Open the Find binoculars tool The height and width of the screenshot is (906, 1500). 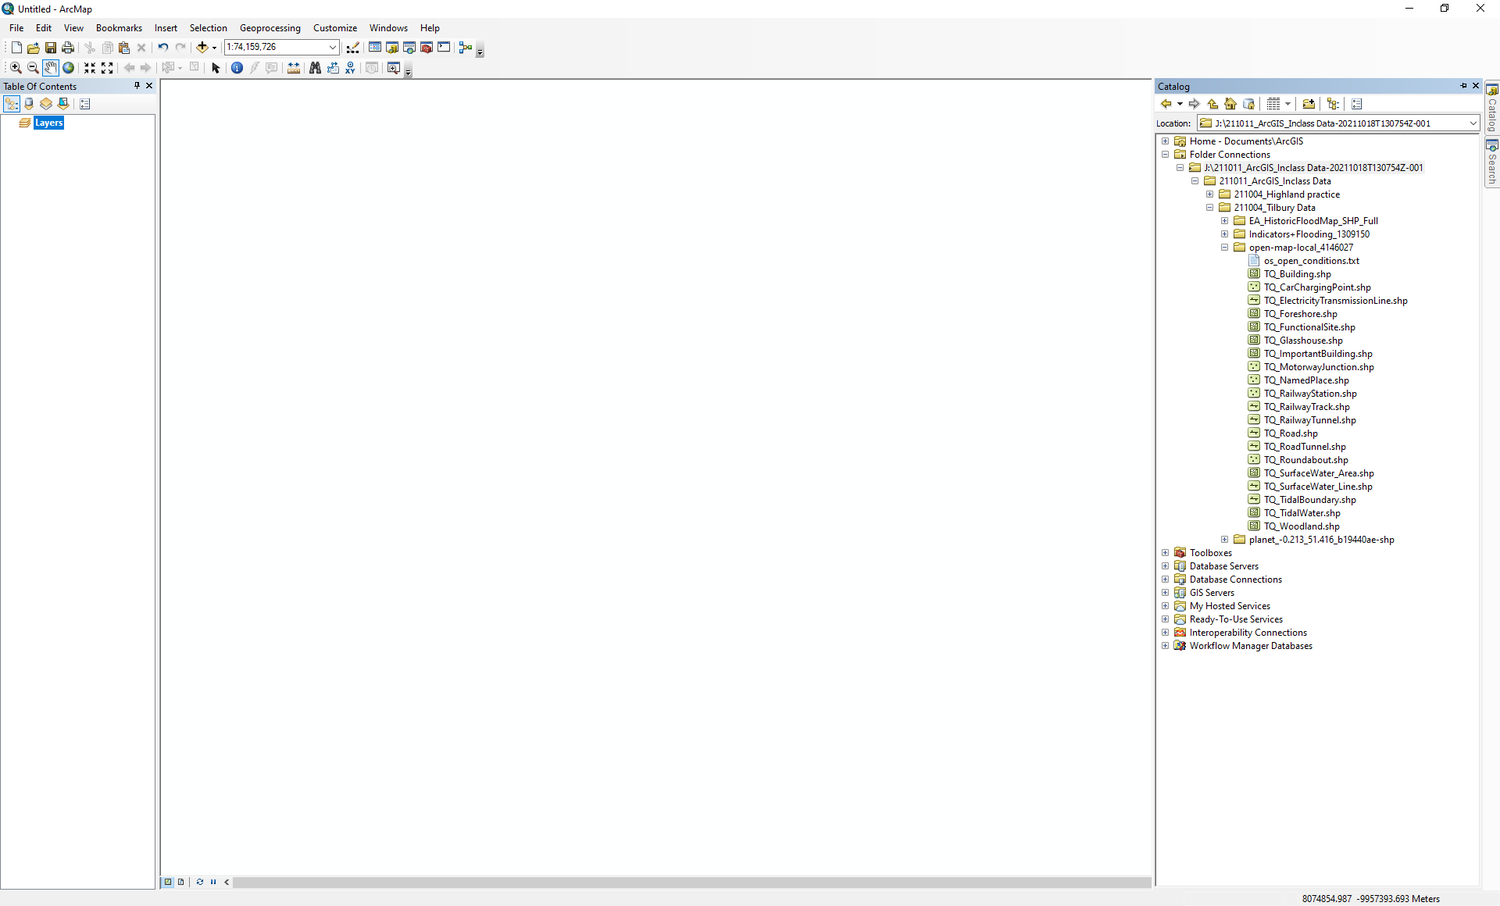tap(315, 68)
